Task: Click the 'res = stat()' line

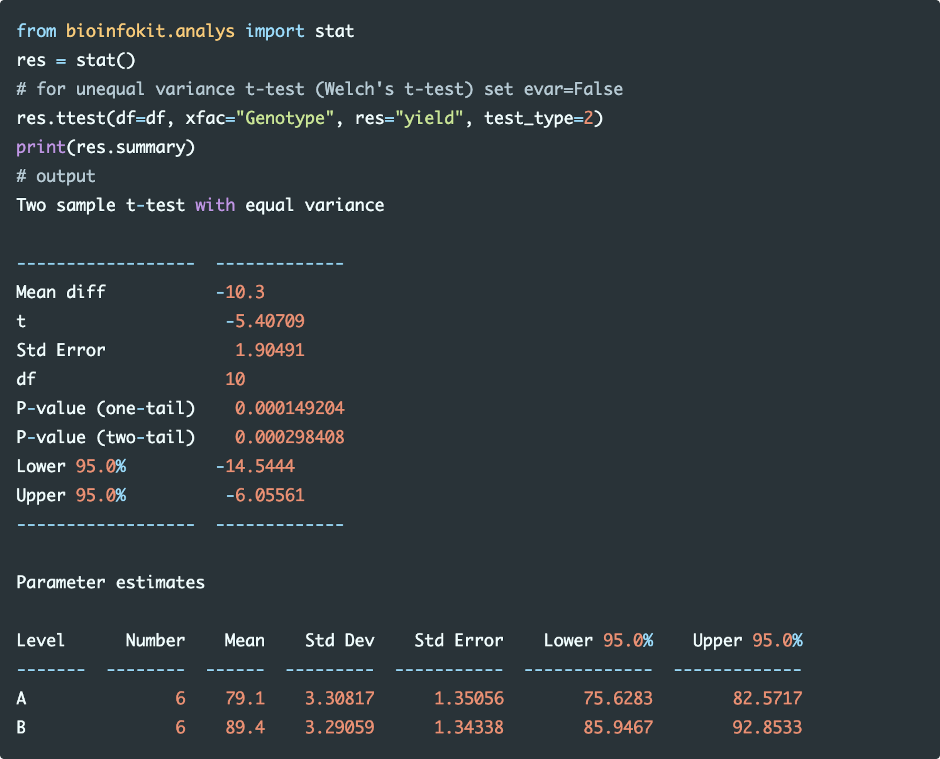Action: point(75,60)
